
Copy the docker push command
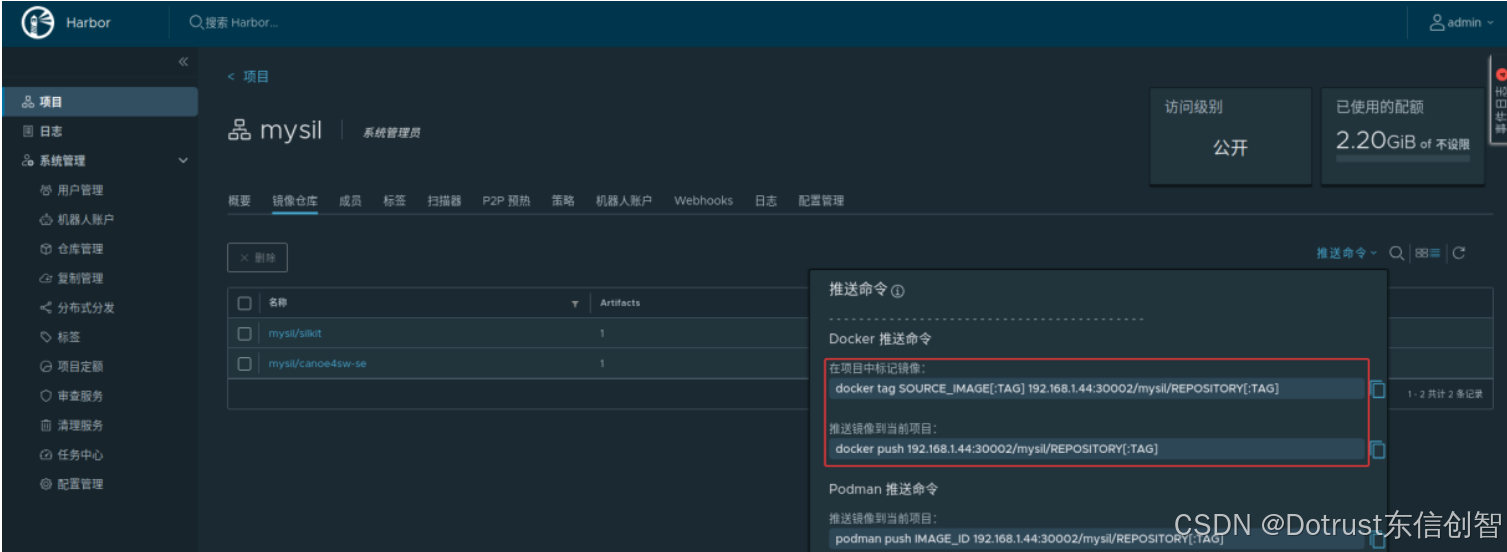[x=1378, y=450]
